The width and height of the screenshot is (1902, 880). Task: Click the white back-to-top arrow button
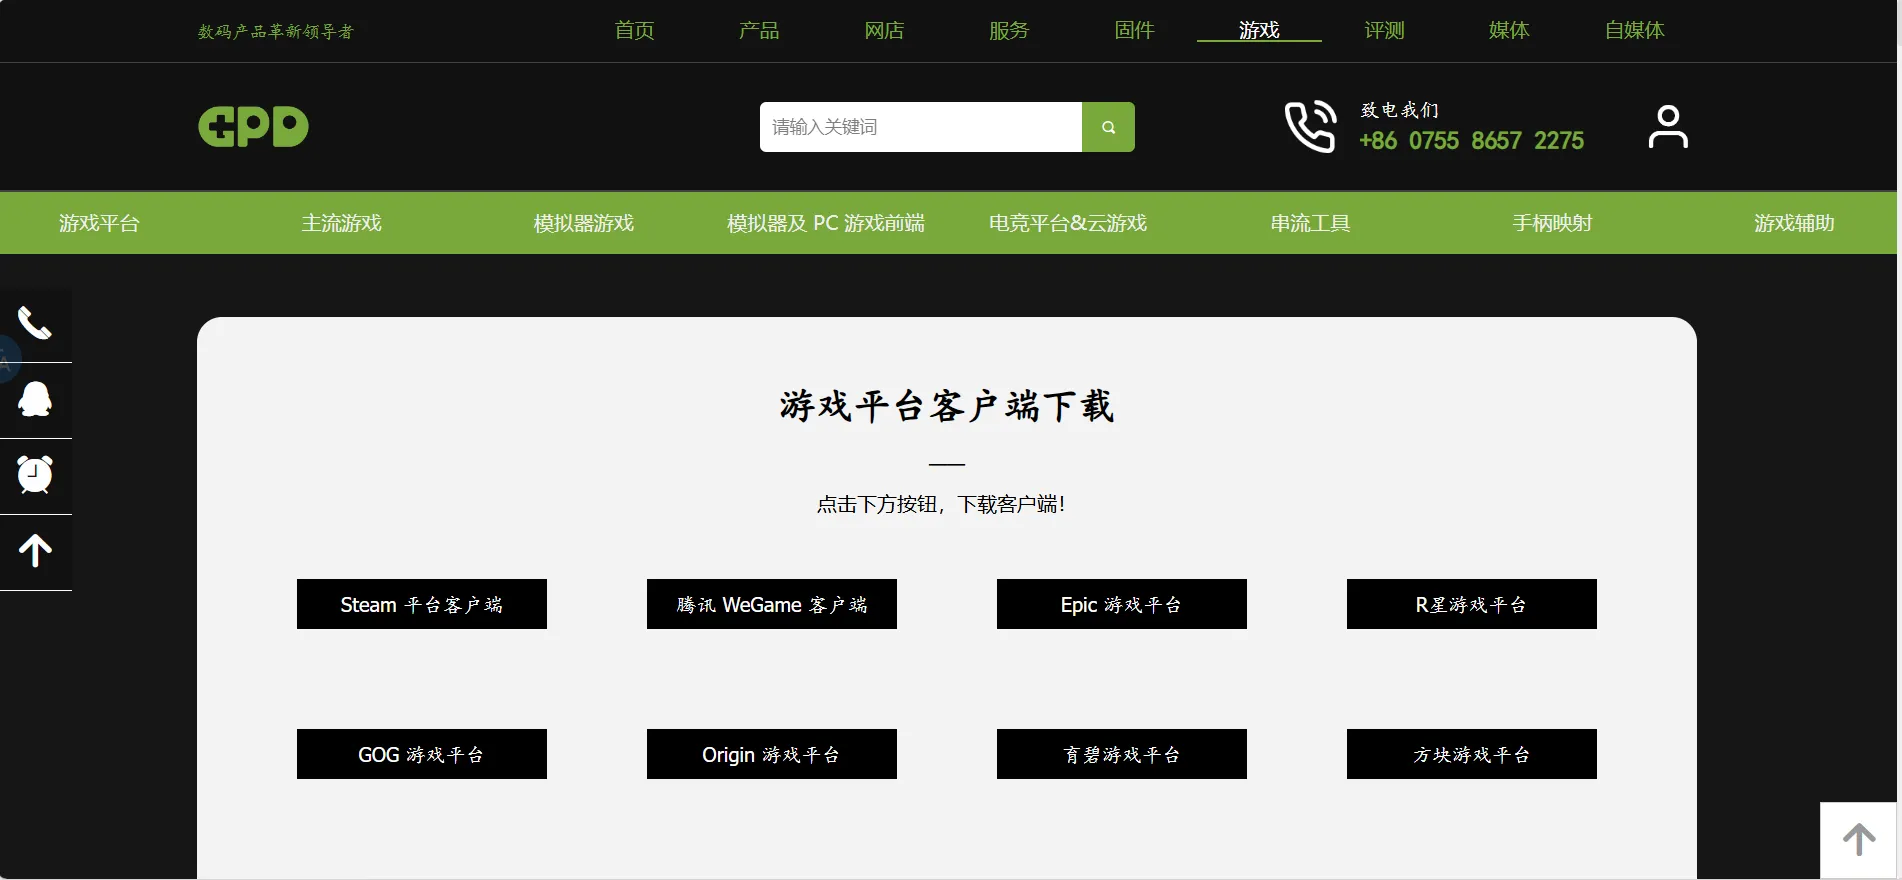click(1859, 840)
